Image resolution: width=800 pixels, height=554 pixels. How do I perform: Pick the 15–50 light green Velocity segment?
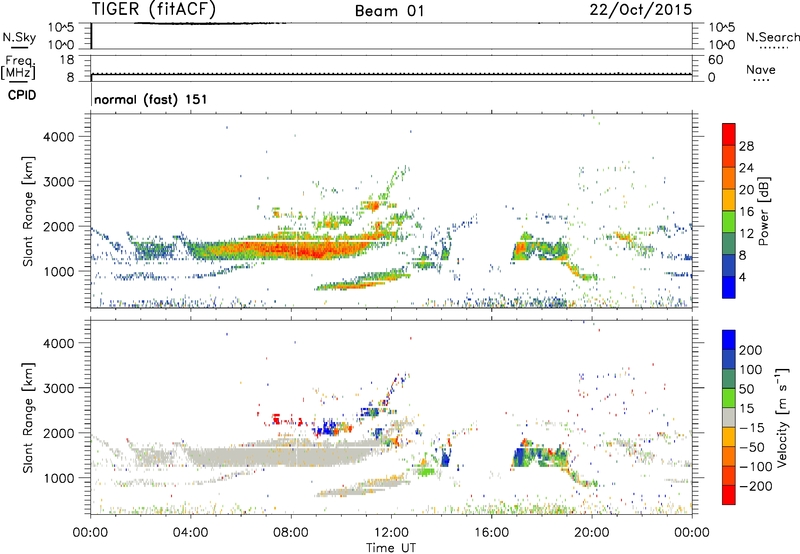click(729, 398)
